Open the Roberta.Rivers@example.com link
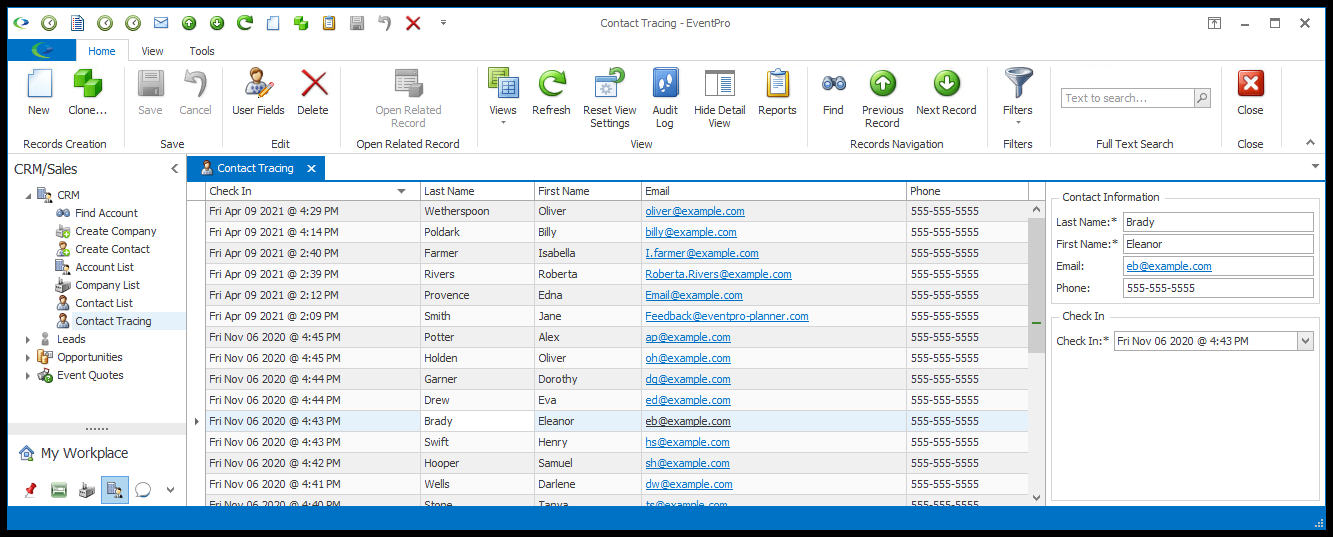The image size is (1333, 537). point(718,274)
